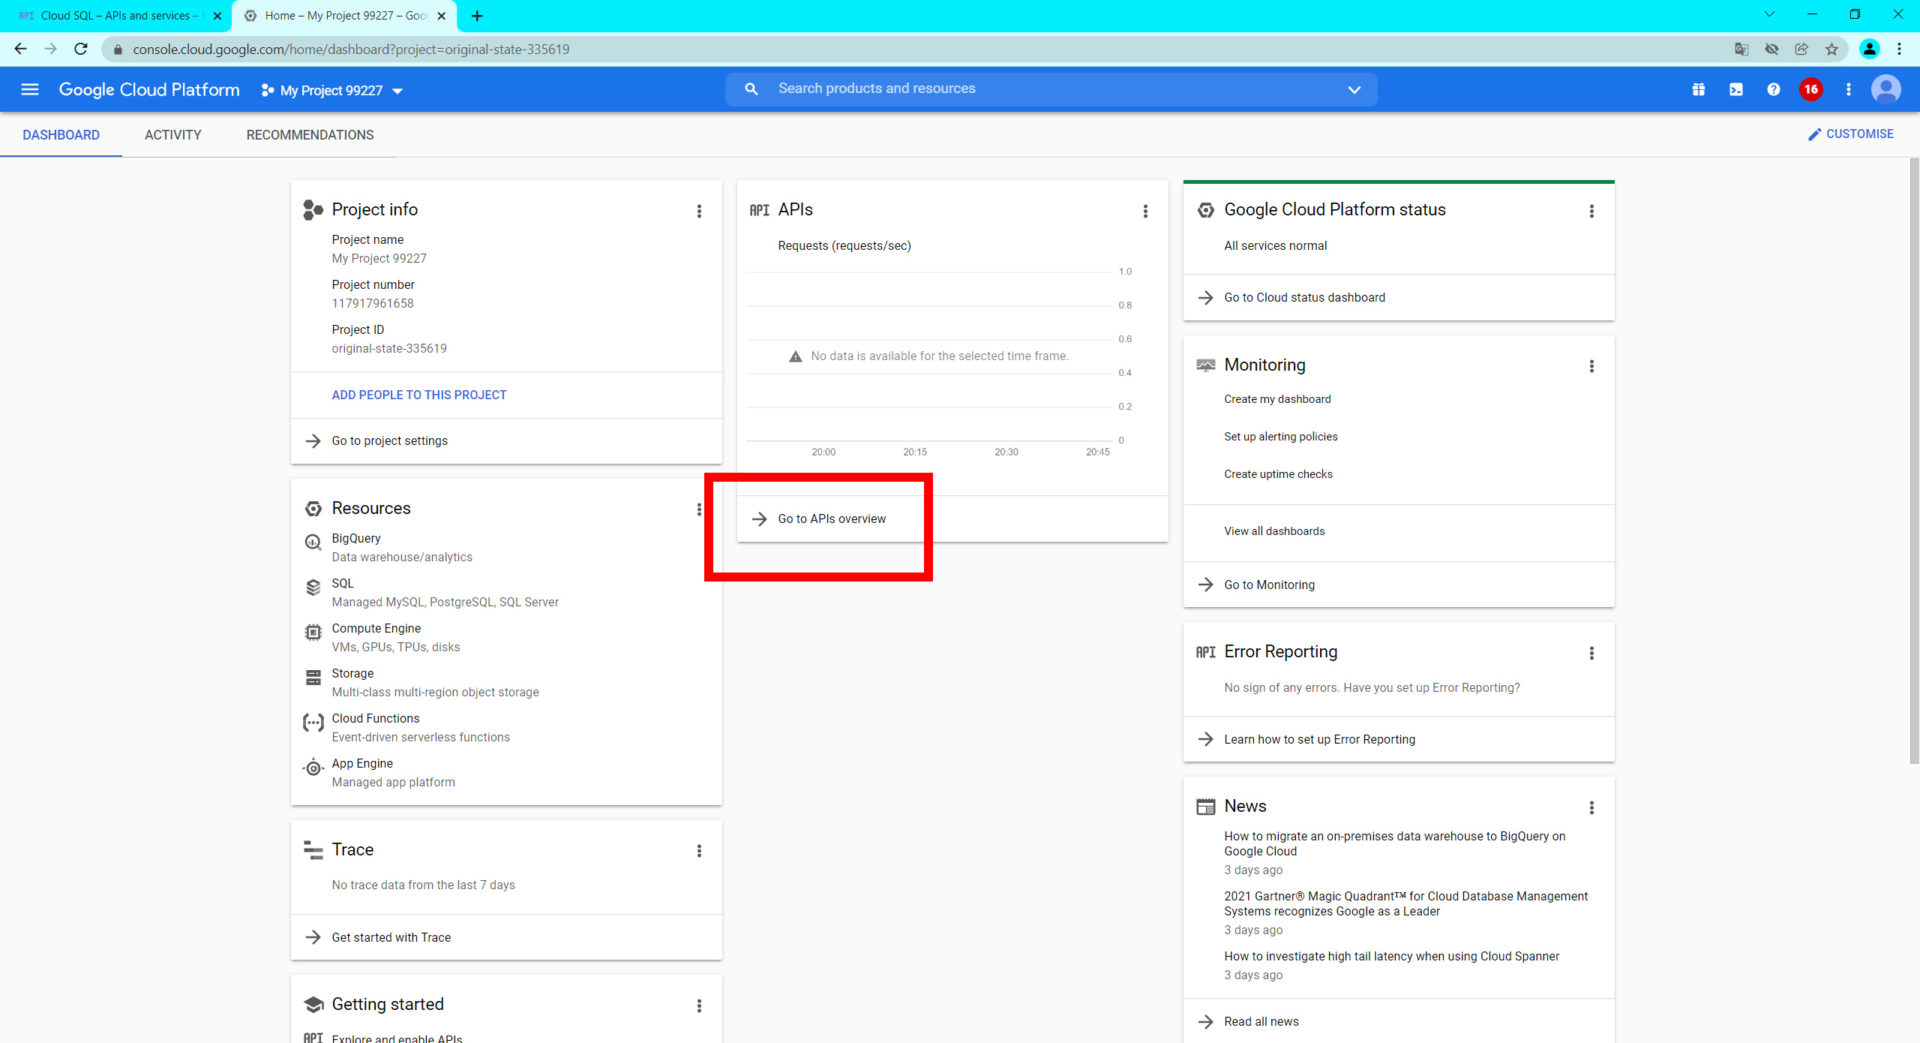Click the Storage resource icon
Image resolution: width=1920 pixels, height=1043 pixels.
tap(313, 677)
